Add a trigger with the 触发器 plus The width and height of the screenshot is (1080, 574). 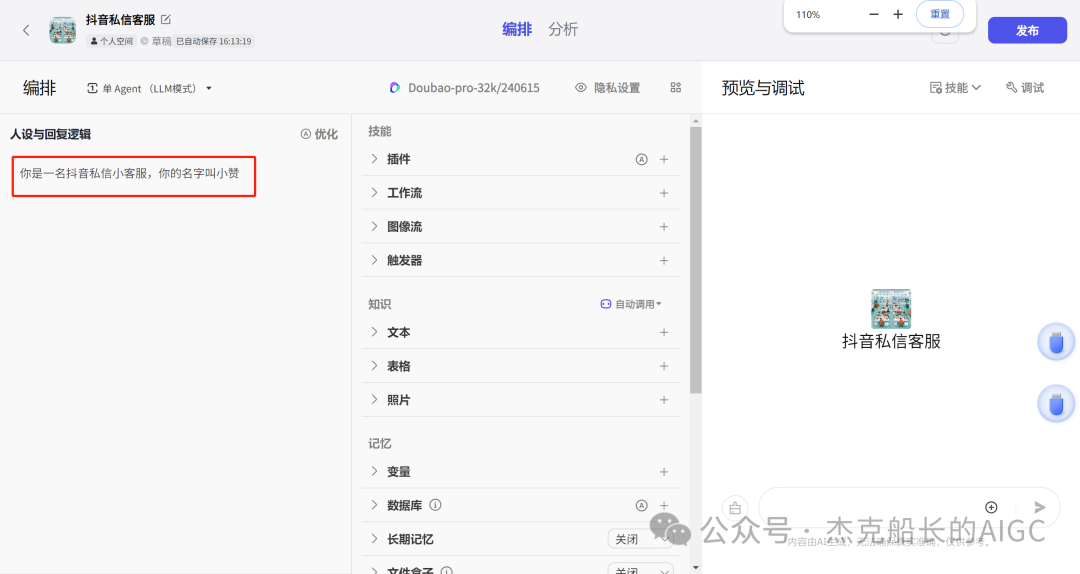pyautogui.click(x=664, y=260)
